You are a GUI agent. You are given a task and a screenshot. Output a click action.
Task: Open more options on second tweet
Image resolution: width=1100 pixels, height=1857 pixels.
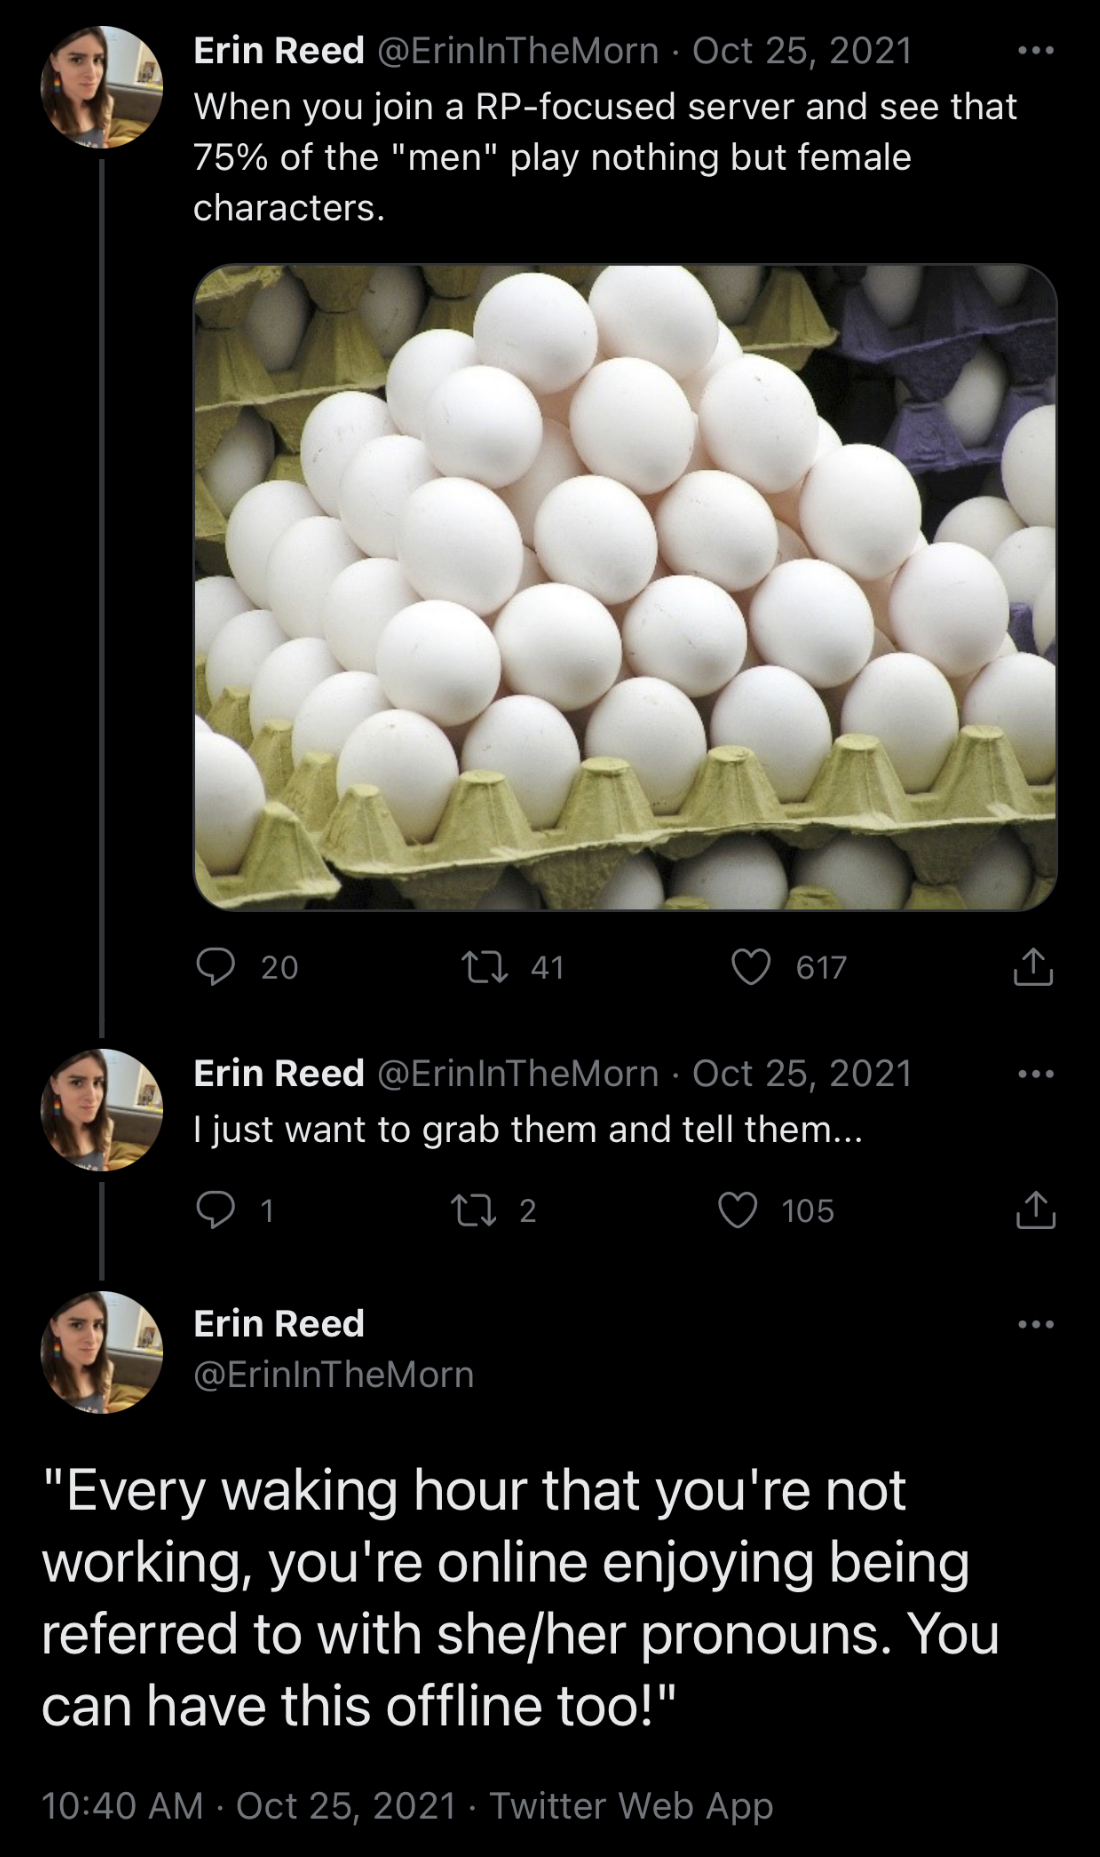tap(1035, 1074)
